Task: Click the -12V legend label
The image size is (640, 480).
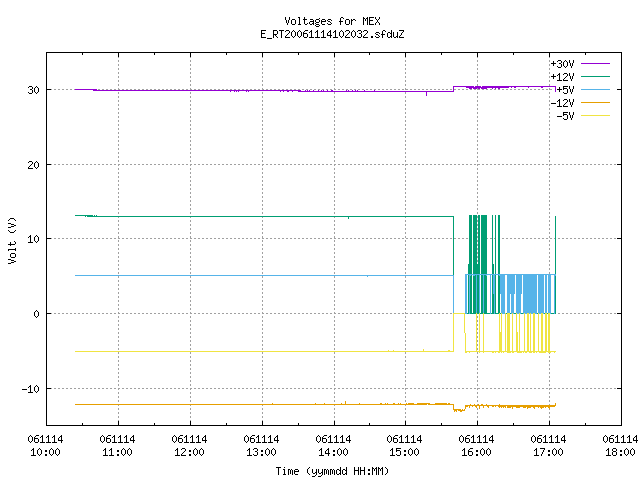Action: point(562,103)
